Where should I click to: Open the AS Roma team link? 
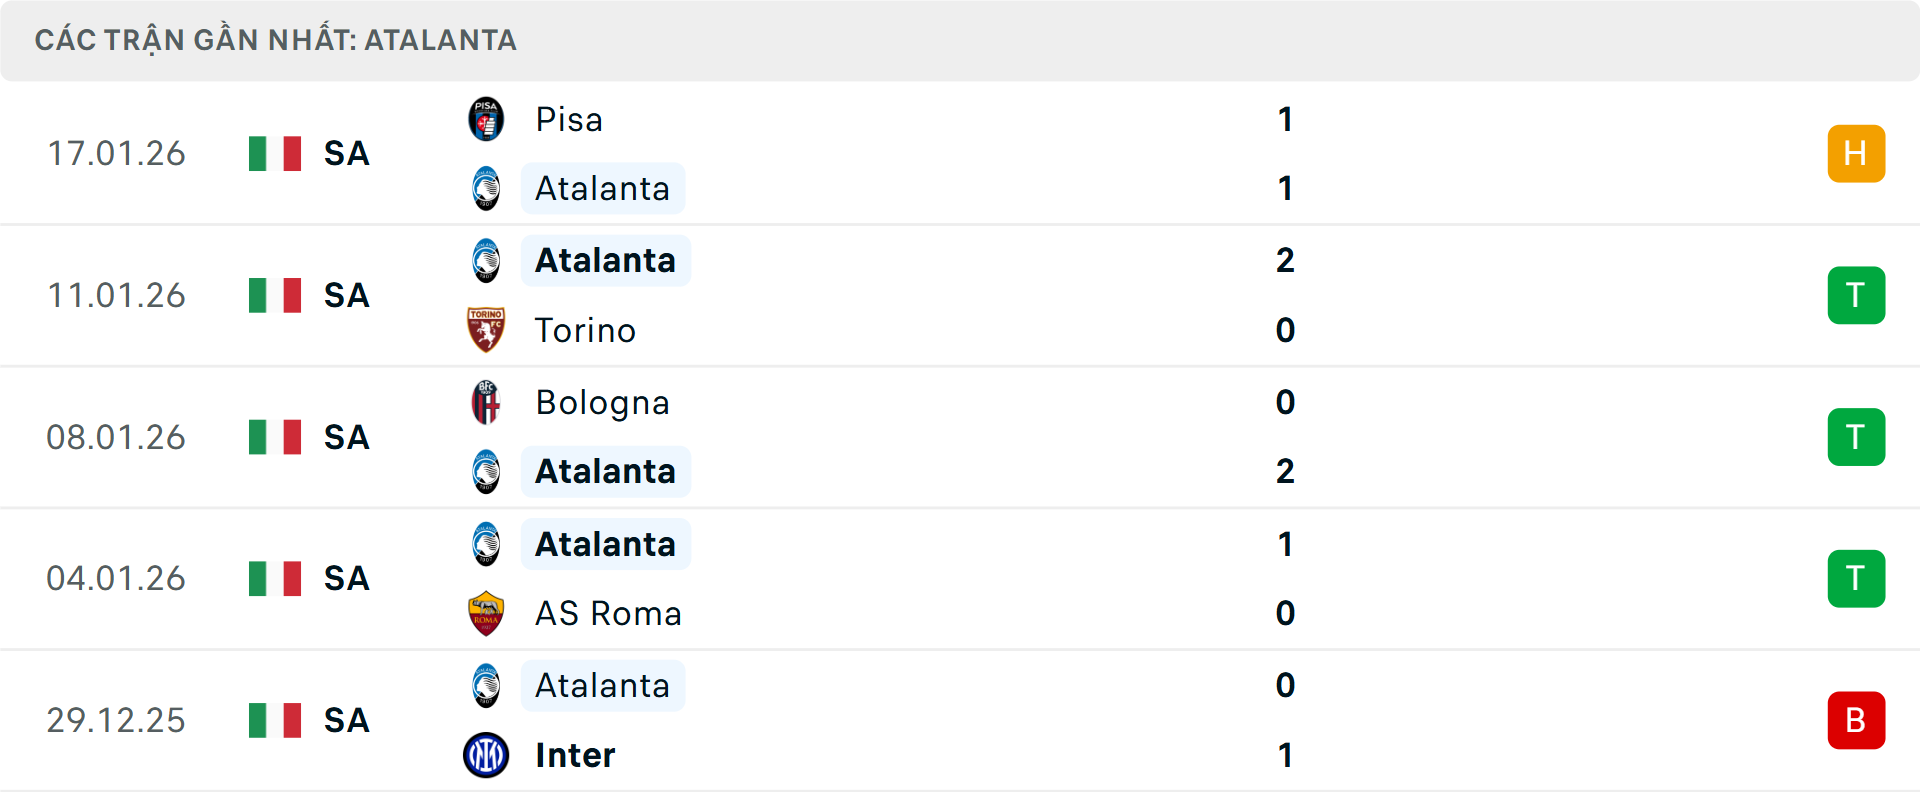608,613
